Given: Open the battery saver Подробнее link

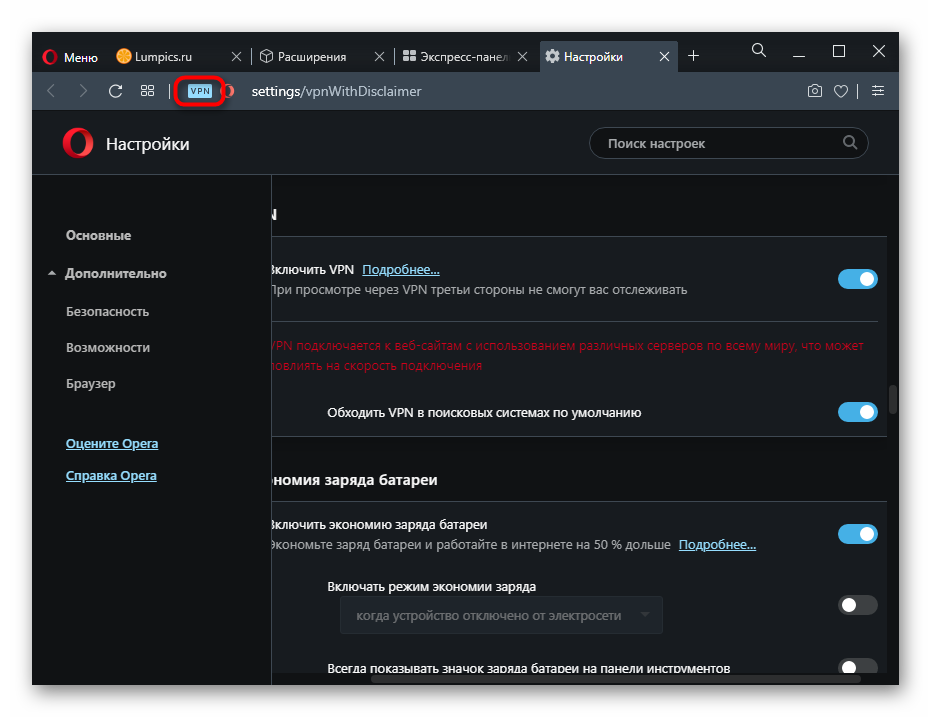Looking at the screenshot, I should coord(717,545).
